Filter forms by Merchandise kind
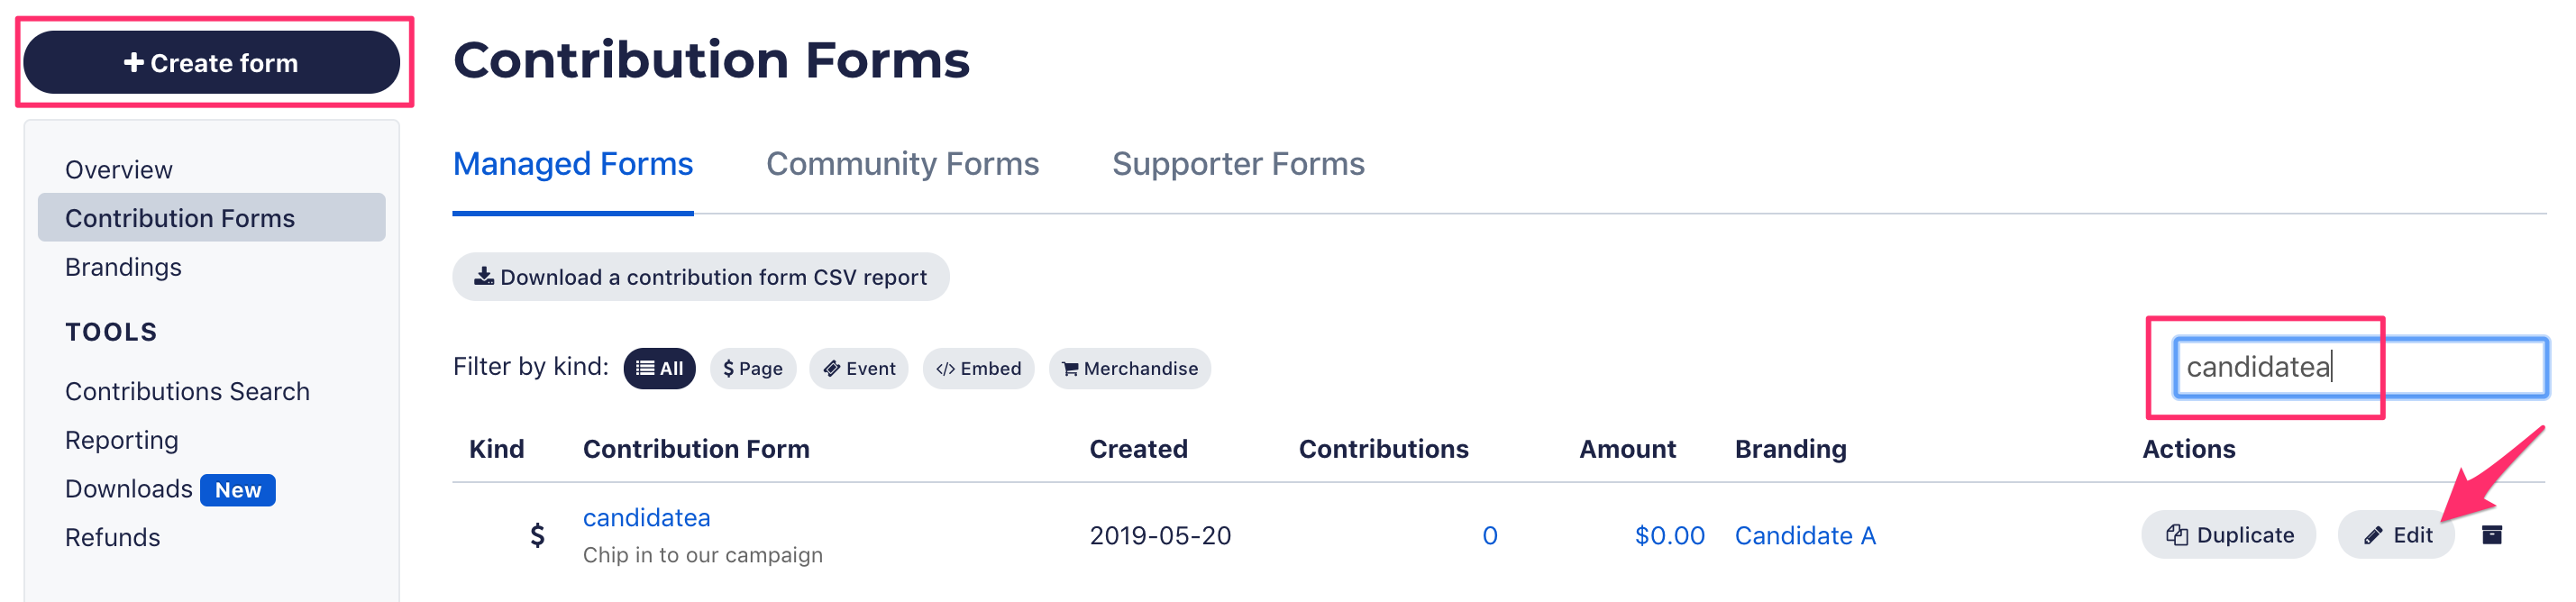The width and height of the screenshot is (2576, 602). coord(1130,369)
